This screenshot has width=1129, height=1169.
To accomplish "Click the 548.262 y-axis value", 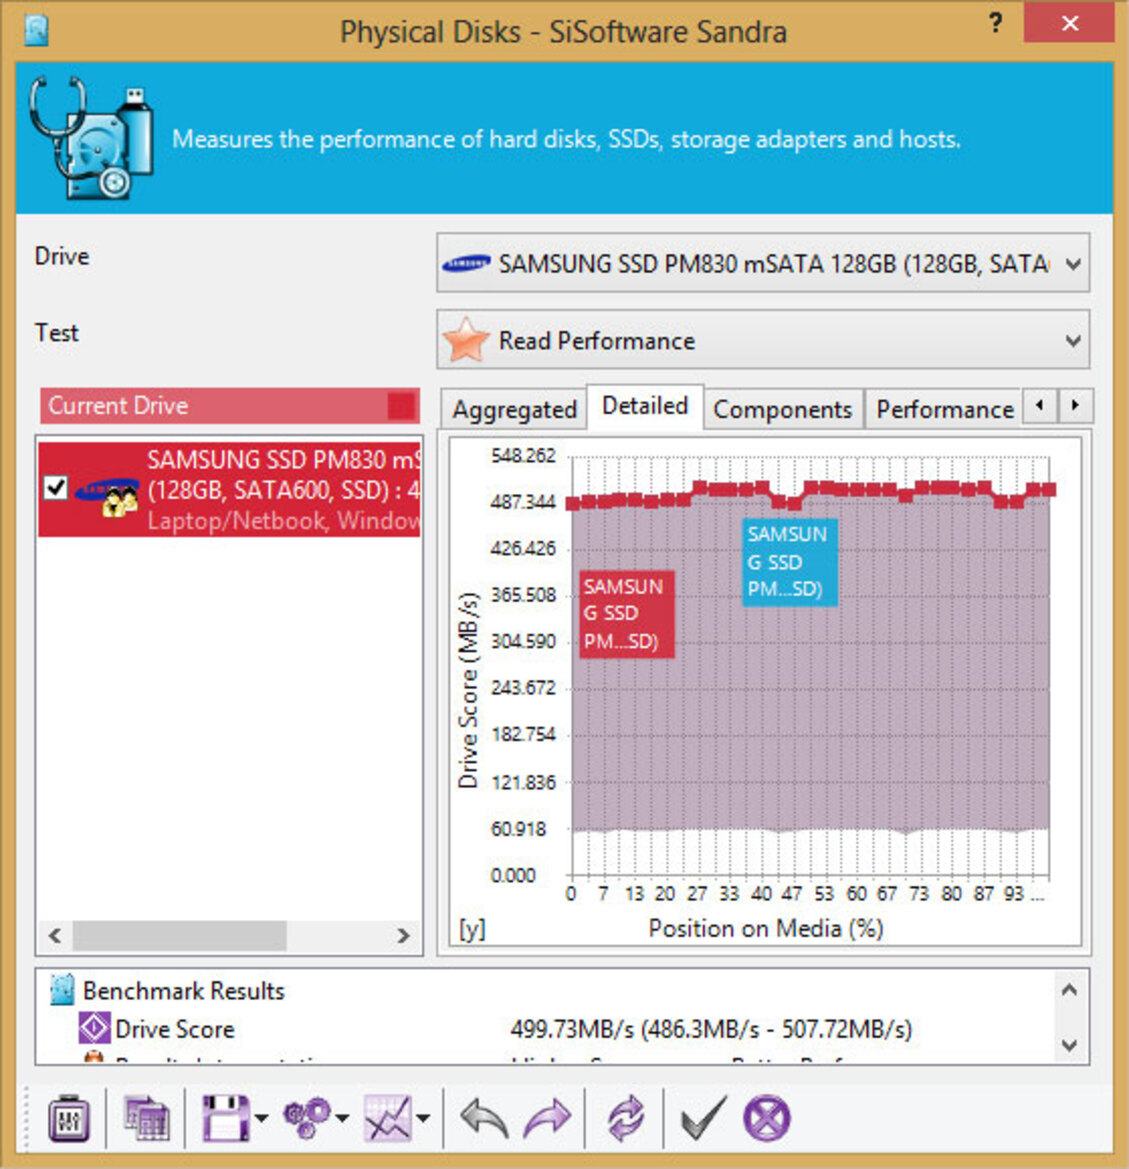I will coord(523,456).
